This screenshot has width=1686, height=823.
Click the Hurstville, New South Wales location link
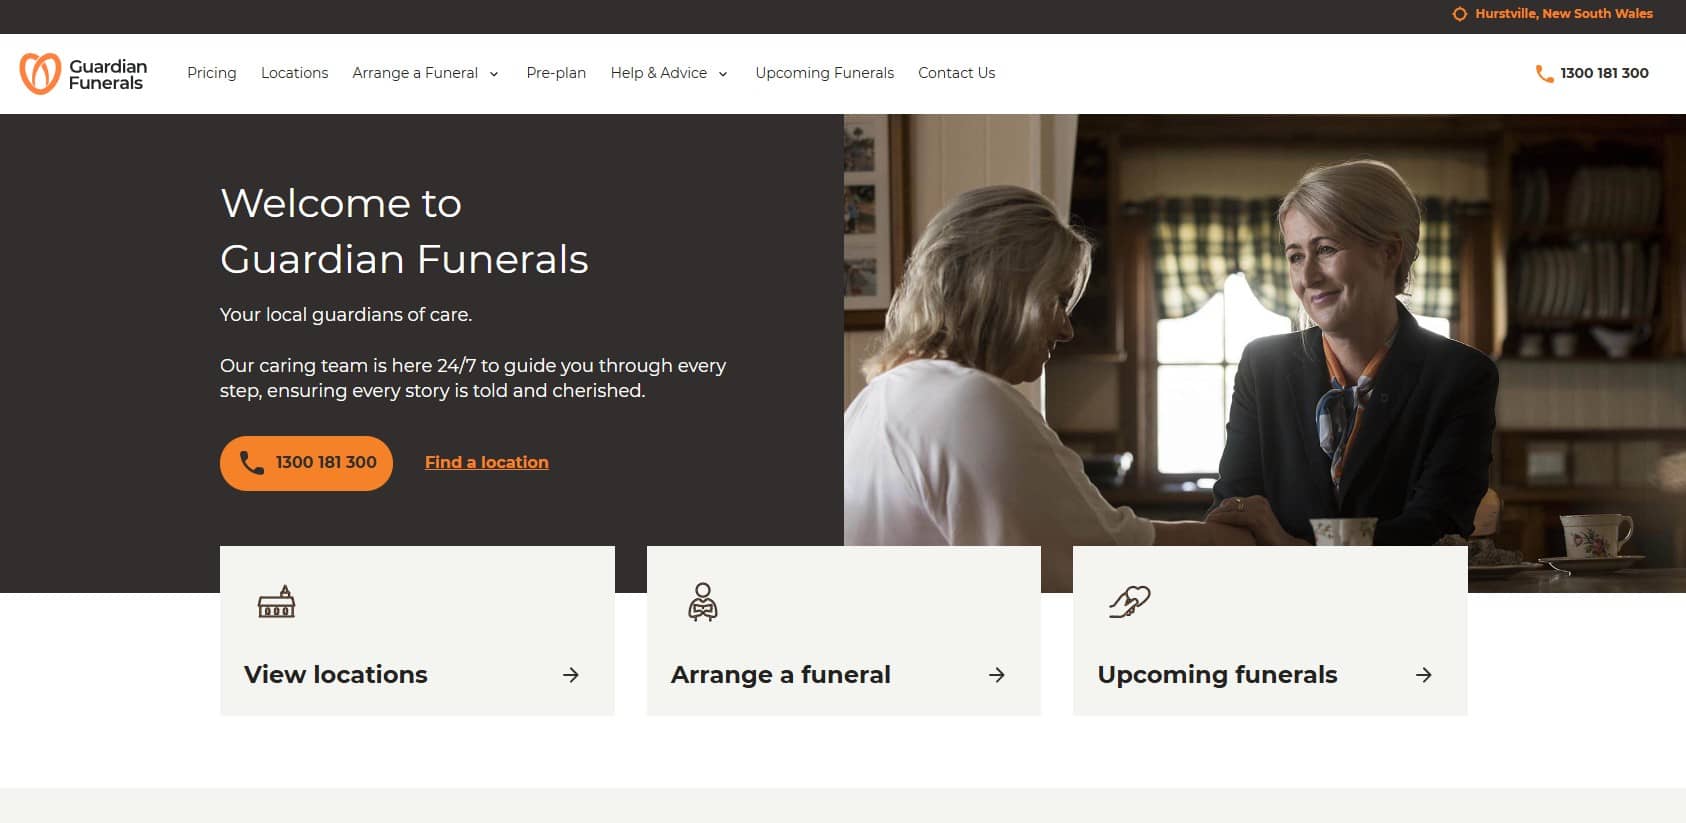point(1564,14)
